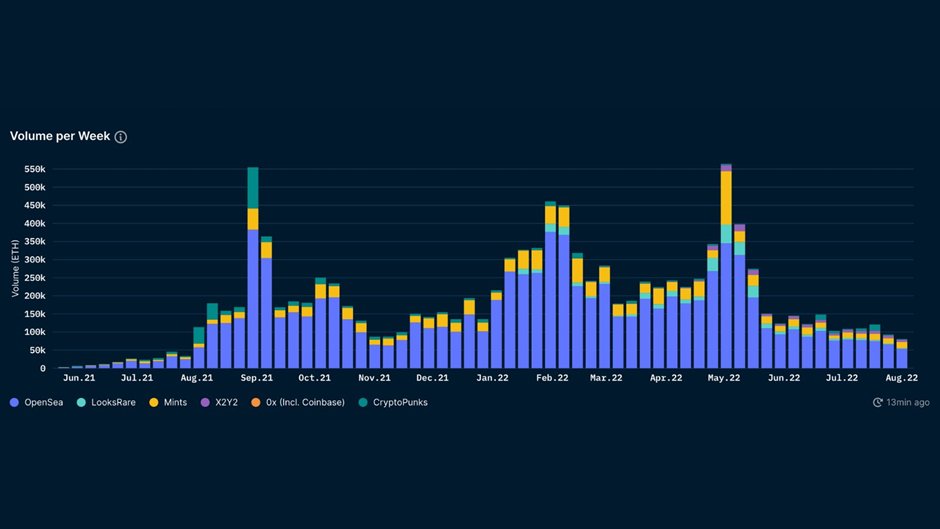Image resolution: width=940 pixels, height=529 pixels.
Task: Click the 250k y-axis label
Action: 35,278
